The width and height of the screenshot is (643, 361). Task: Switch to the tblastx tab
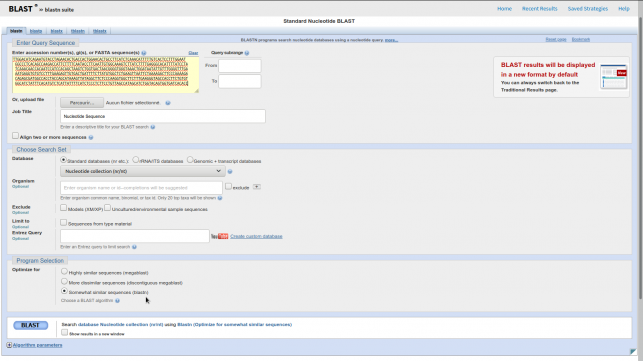(100, 31)
